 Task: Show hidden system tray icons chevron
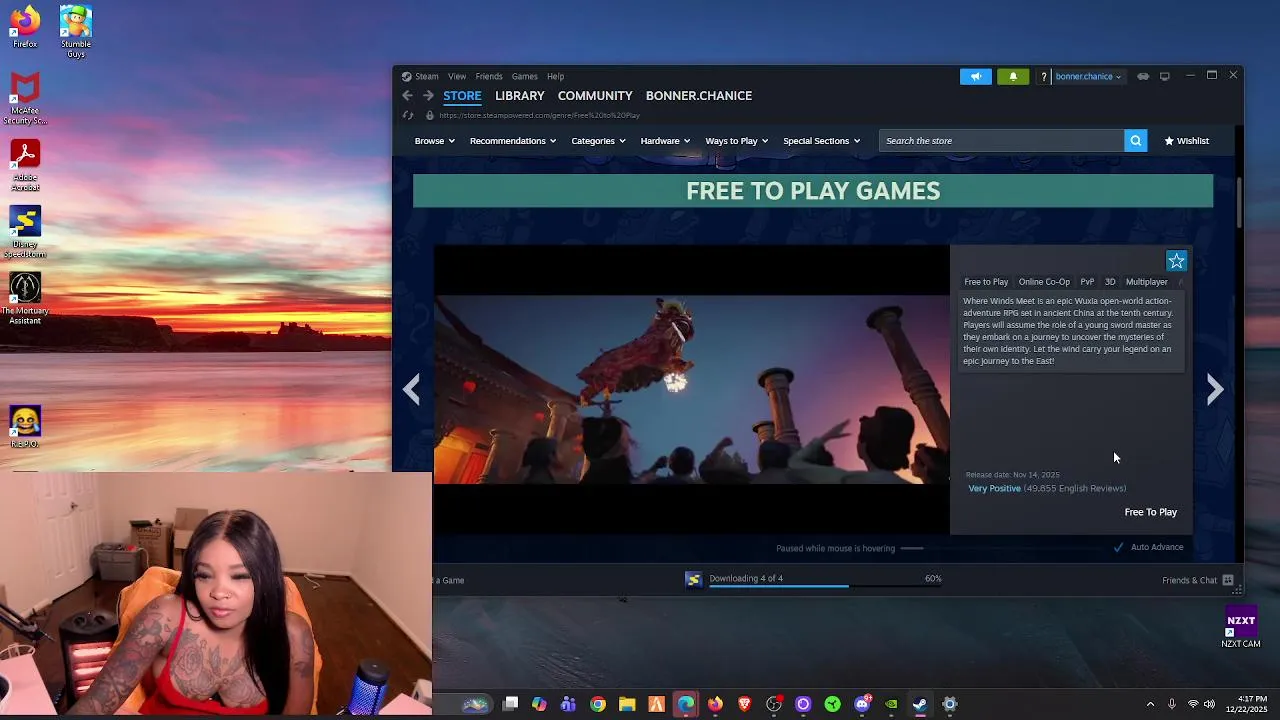pos(1150,704)
